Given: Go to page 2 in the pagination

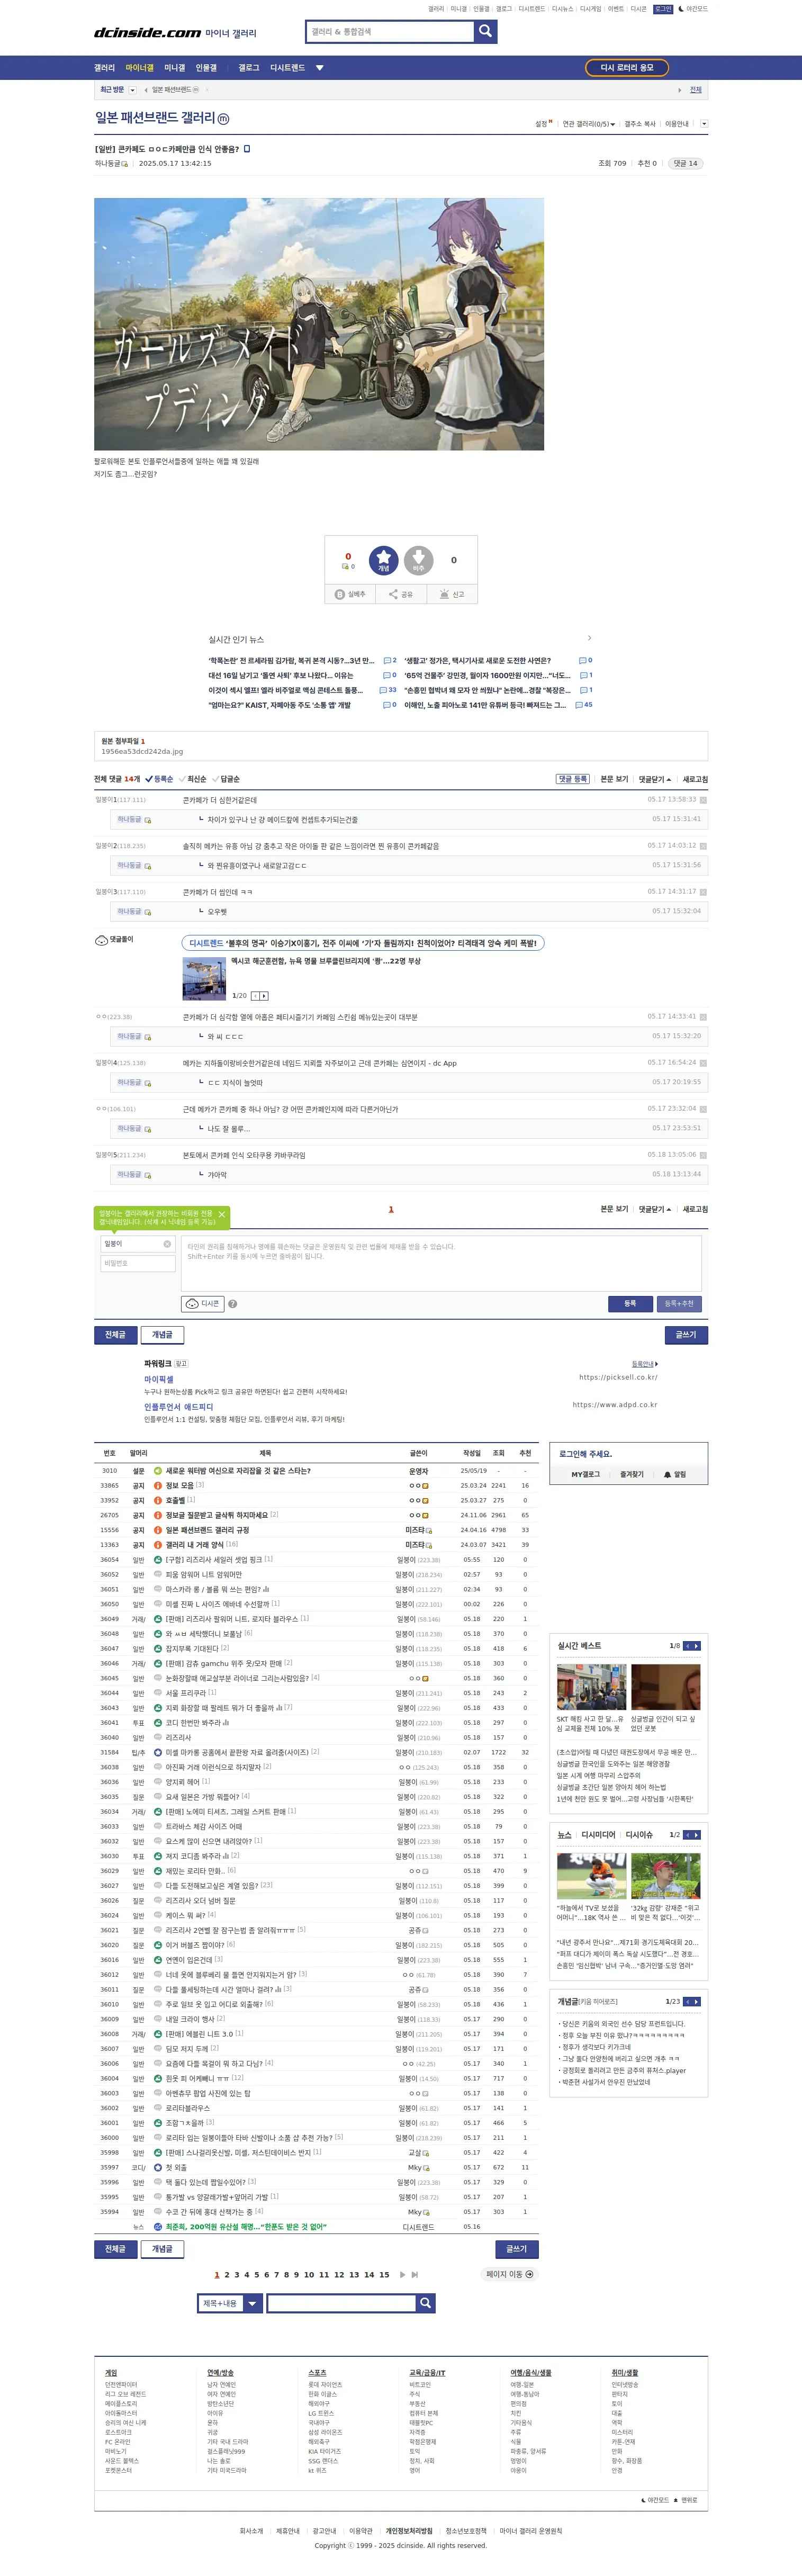Looking at the screenshot, I should (x=227, y=2274).
